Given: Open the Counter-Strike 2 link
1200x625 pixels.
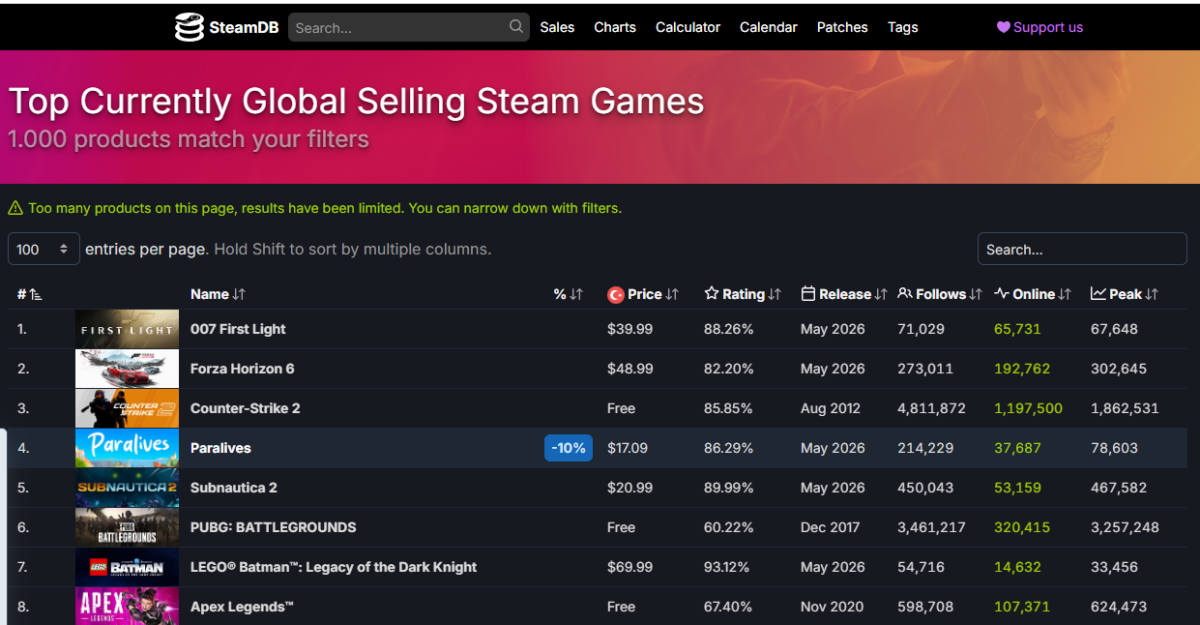Looking at the screenshot, I should pyautogui.click(x=245, y=408).
